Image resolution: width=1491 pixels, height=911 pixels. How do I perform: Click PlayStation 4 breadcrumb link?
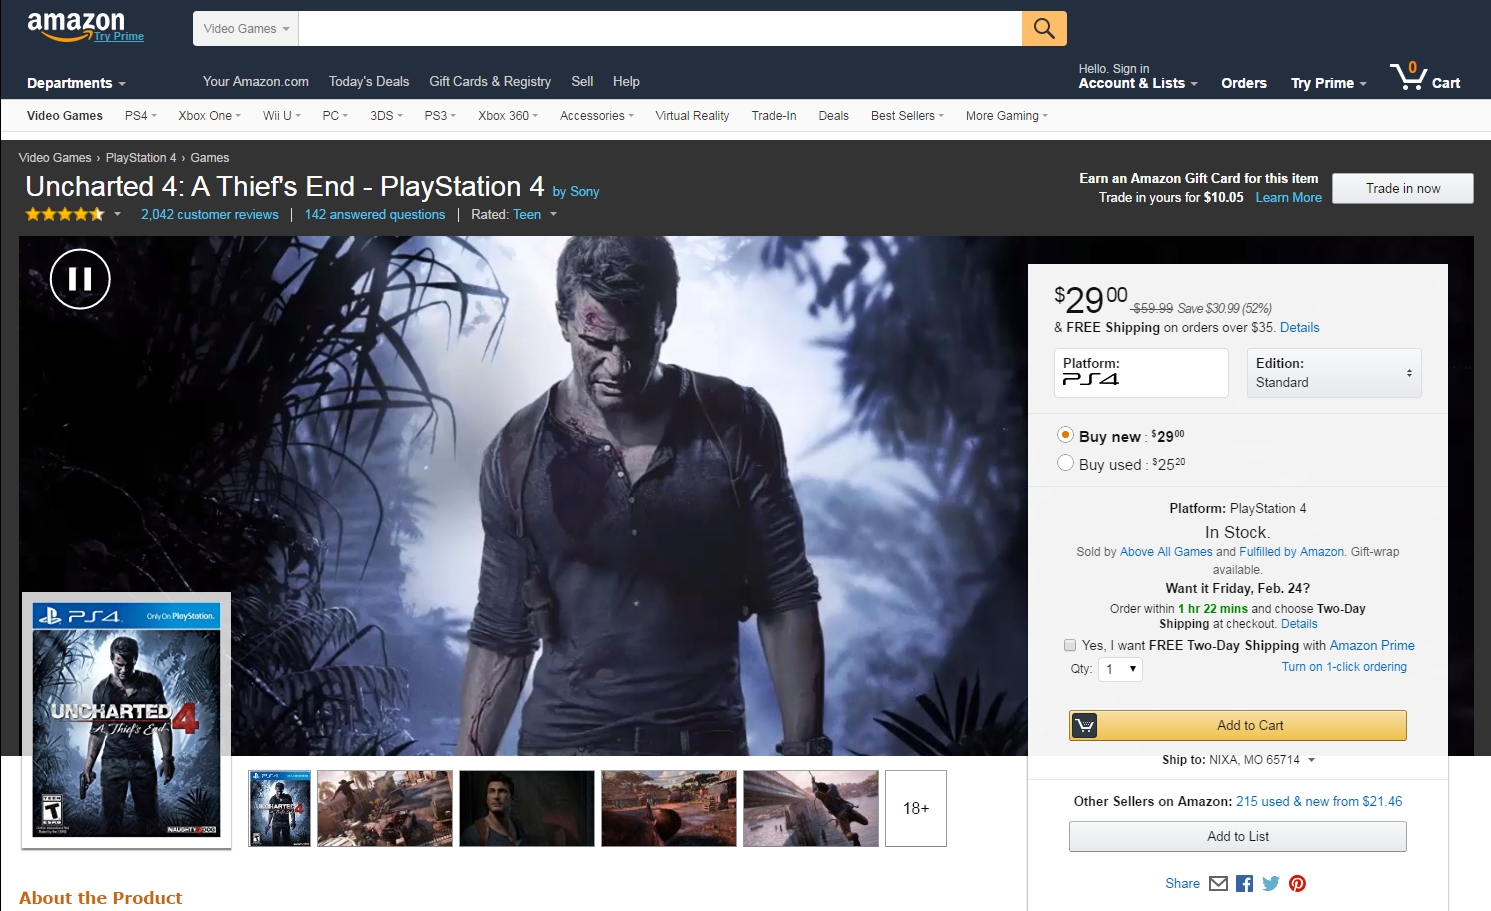click(x=141, y=158)
